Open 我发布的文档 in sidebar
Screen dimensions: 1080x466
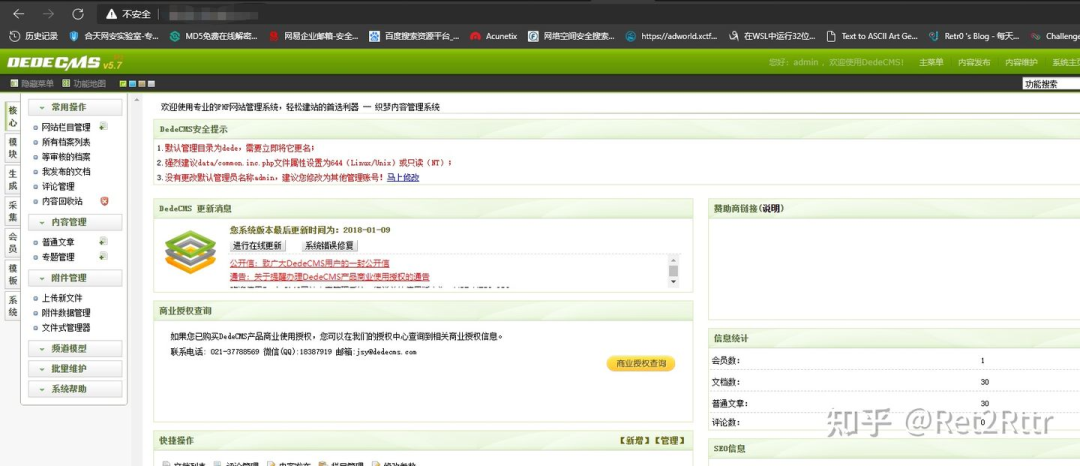pyautogui.click(x=66, y=171)
